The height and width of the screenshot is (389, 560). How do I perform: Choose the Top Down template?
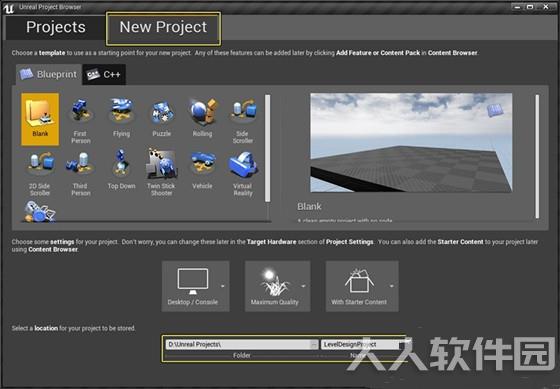pos(121,169)
